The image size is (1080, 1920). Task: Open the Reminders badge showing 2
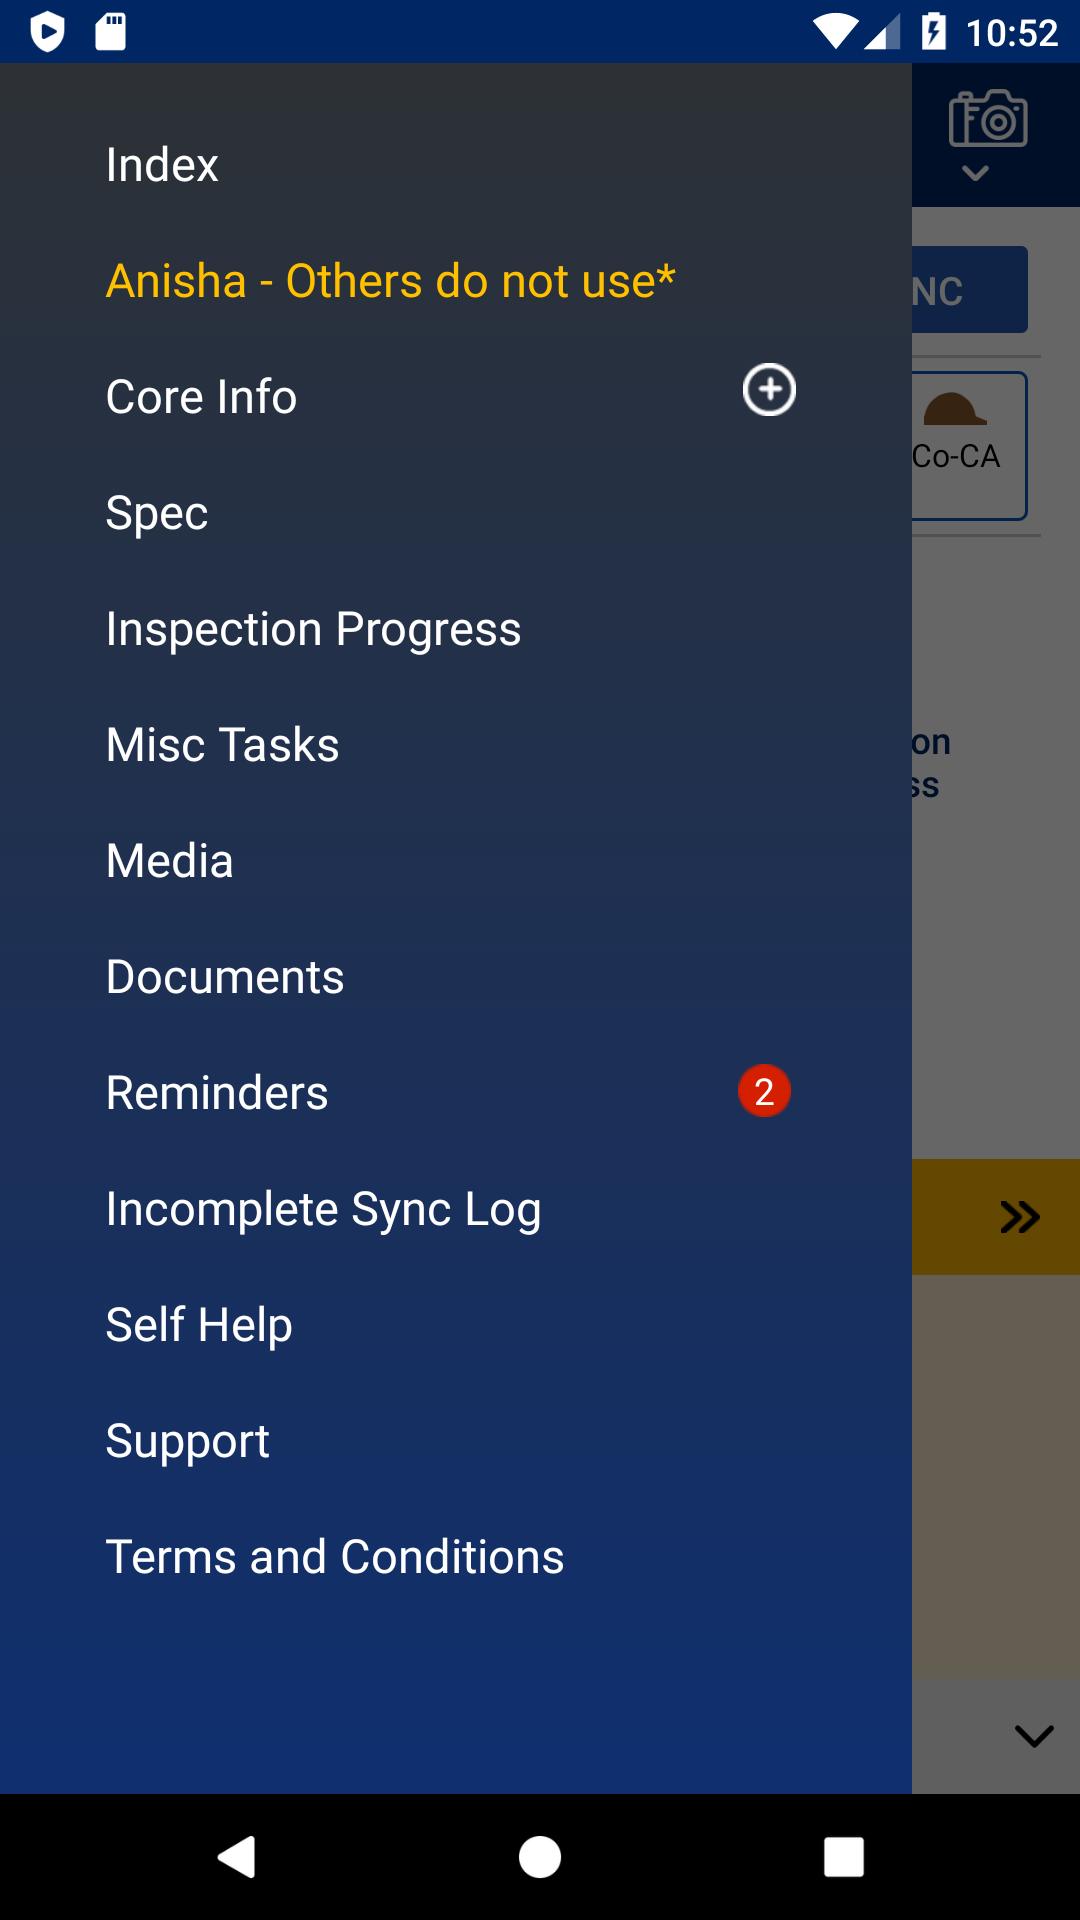[x=764, y=1091]
